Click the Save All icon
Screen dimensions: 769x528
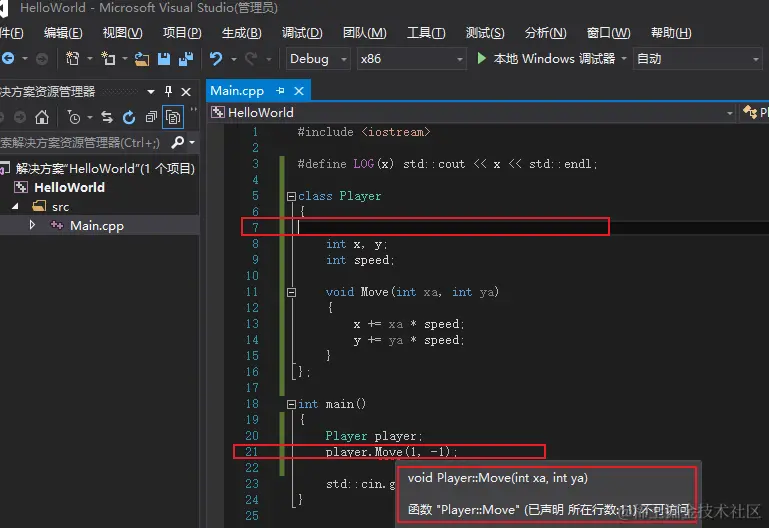coord(186,59)
